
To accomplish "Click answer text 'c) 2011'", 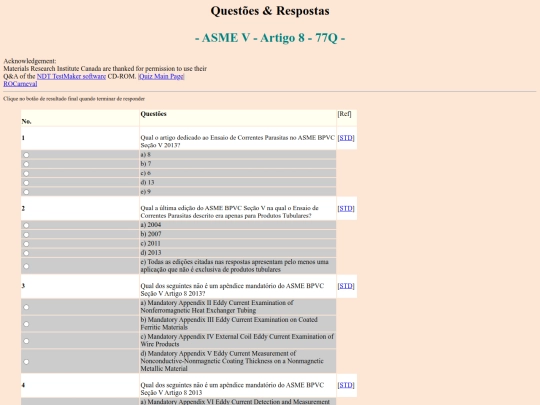I will coord(150,243).
